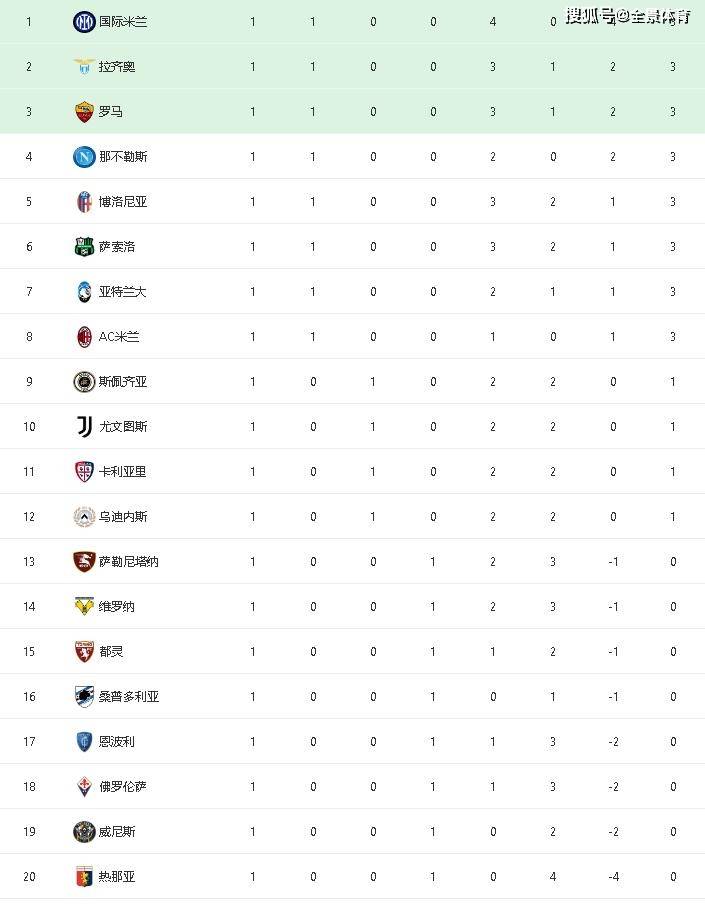Click the Lazio eagle crest icon
Viewport: 705px width, 913px height.
(84, 67)
